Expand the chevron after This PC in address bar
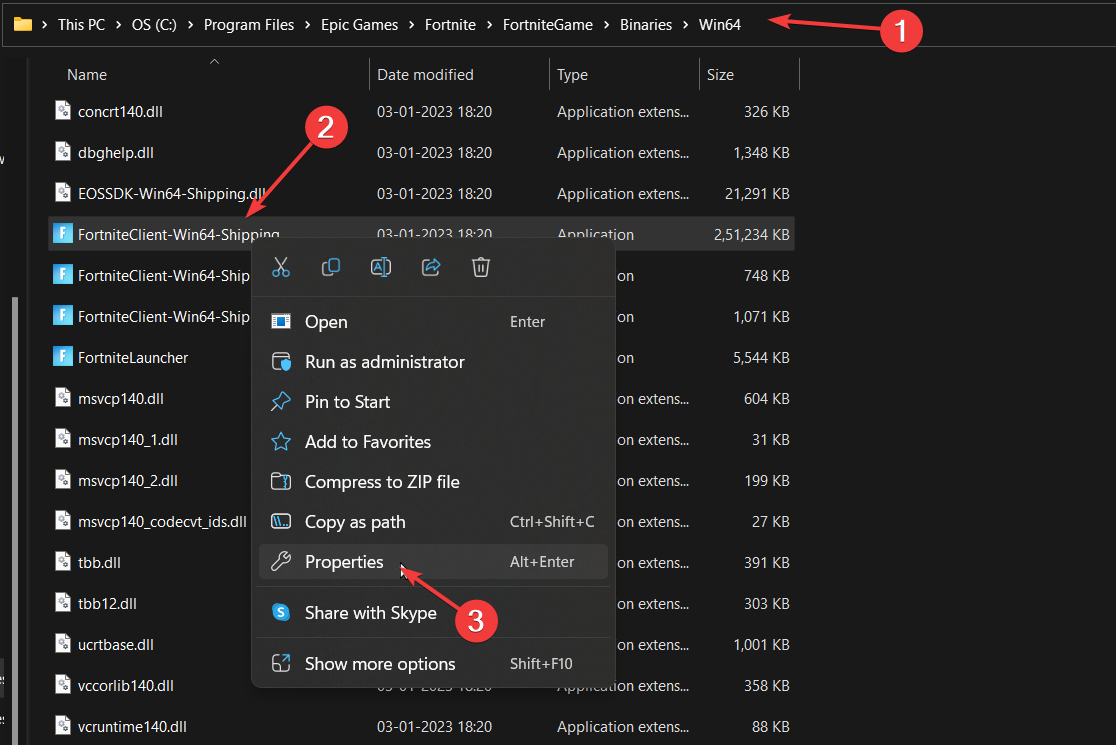Viewport: 1116px width, 745px height. [x=118, y=25]
